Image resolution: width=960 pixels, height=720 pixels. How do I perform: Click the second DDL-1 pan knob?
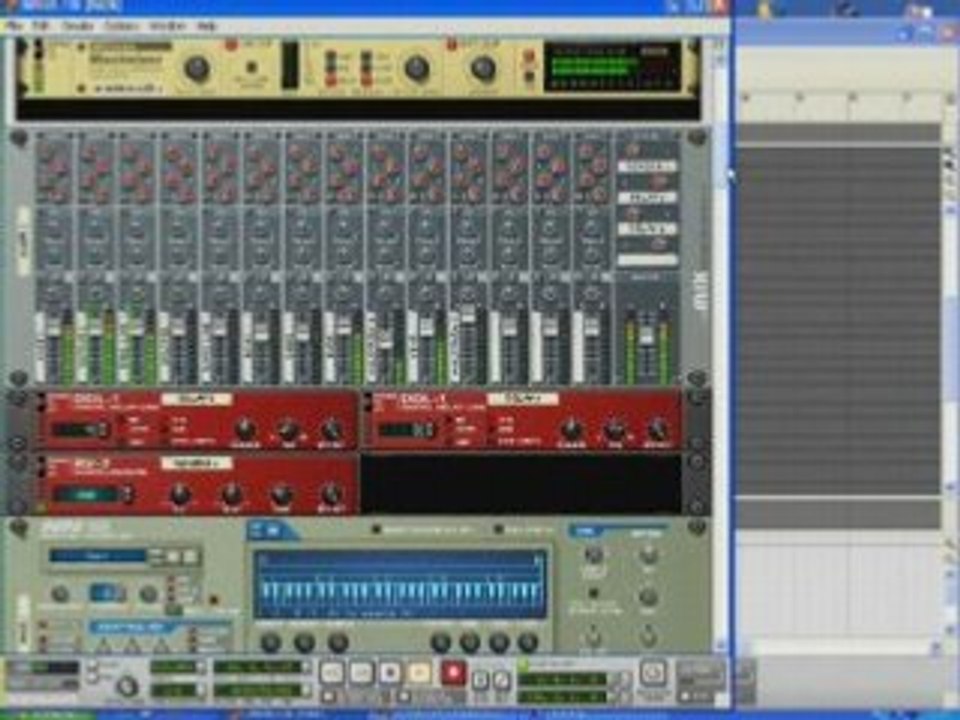click(x=615, y=430)
